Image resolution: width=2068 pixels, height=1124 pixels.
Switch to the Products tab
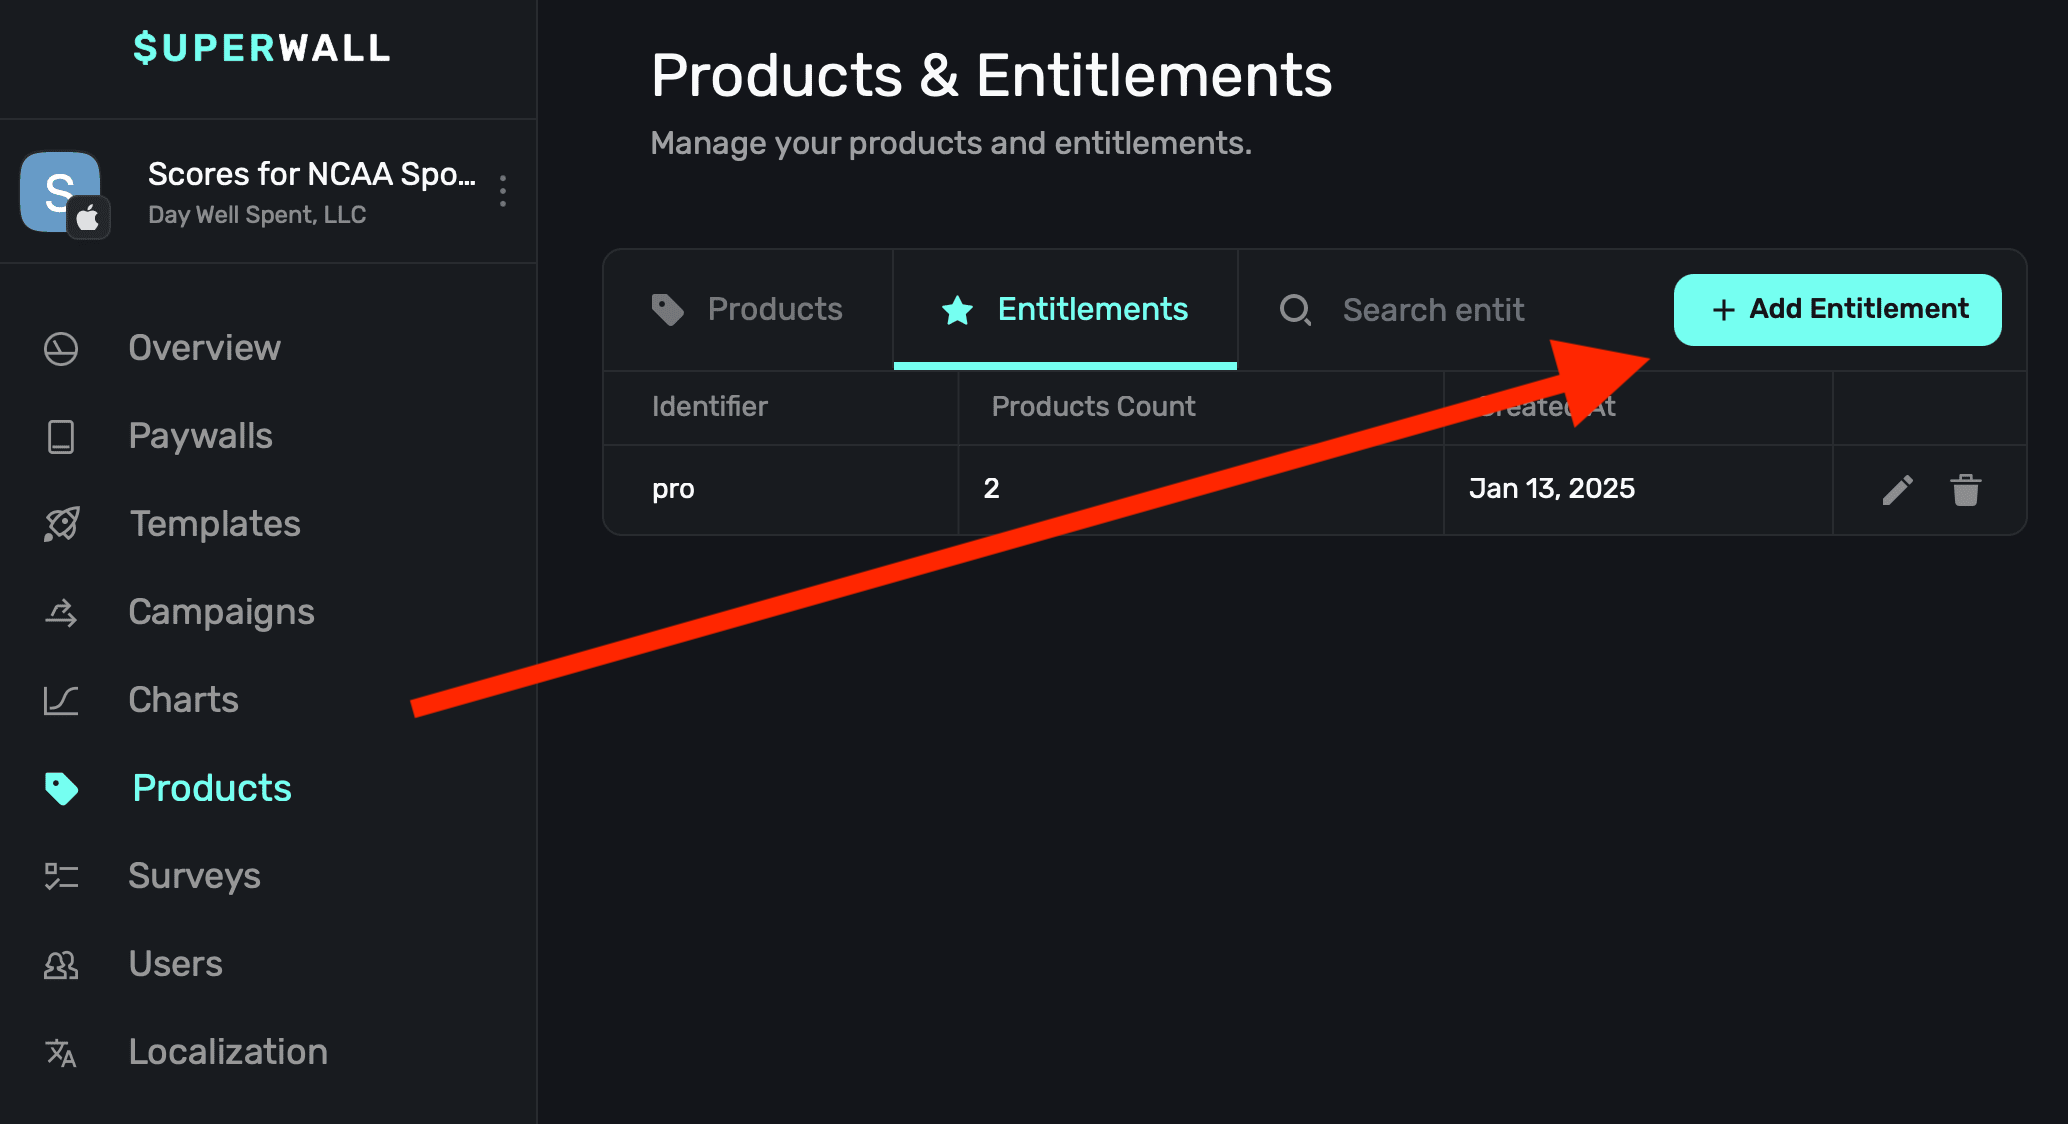748,310
